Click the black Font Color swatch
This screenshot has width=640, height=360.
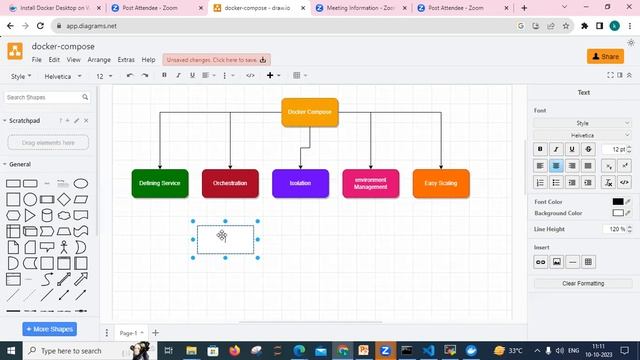618,202
